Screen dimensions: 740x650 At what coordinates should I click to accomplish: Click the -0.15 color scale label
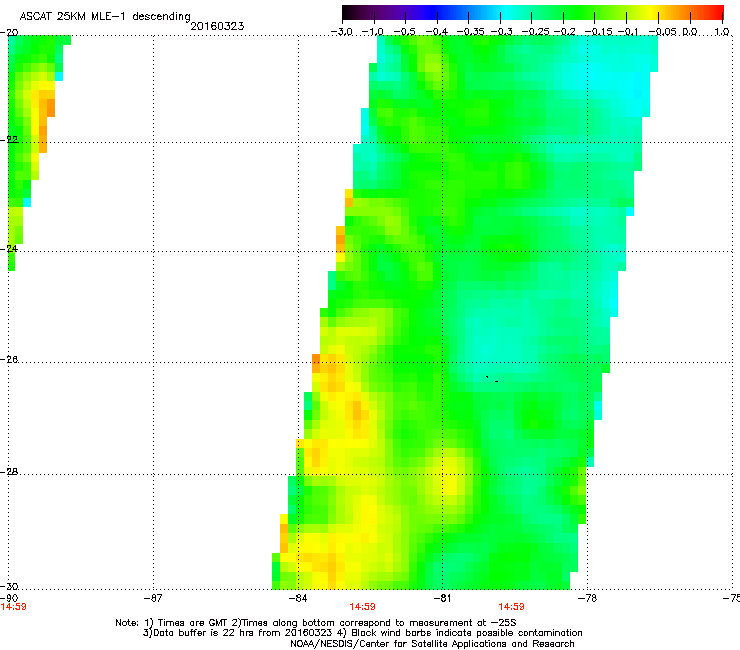[x=598, y=32]
